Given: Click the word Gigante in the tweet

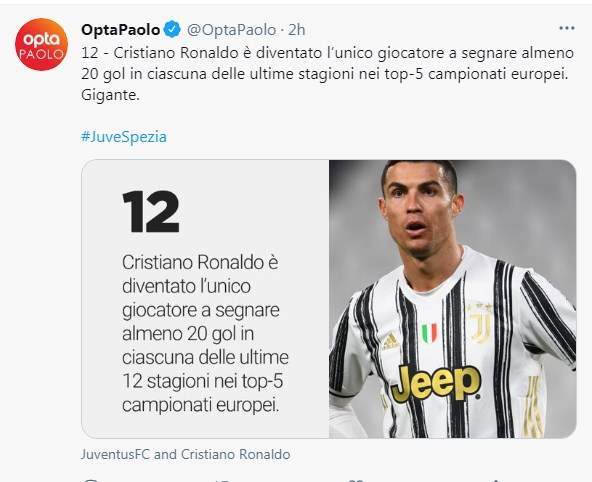Looking at the screenshot, I should pos(110,95).
